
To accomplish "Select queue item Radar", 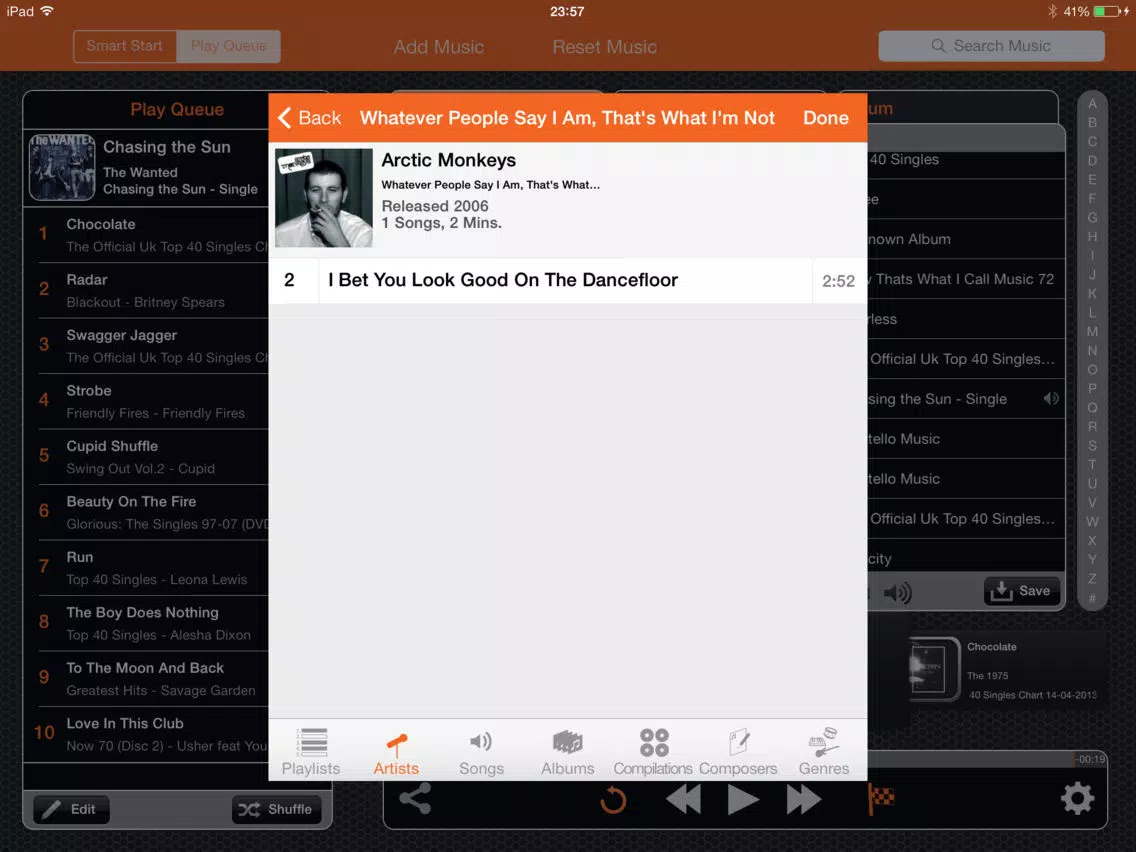I will [x=146, y=291].
